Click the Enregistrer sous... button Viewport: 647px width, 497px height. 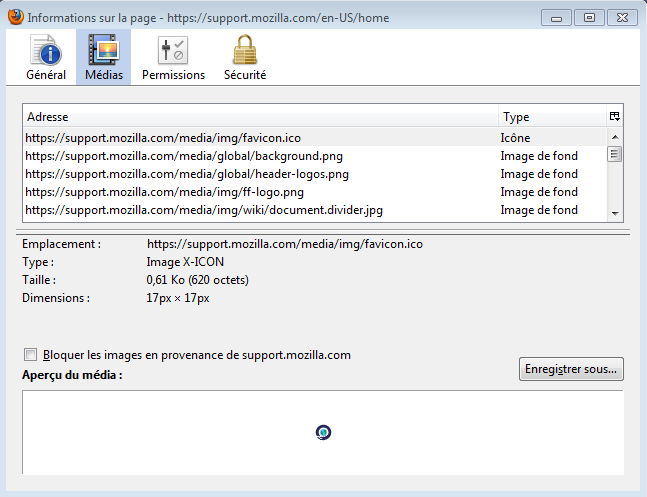571,369
